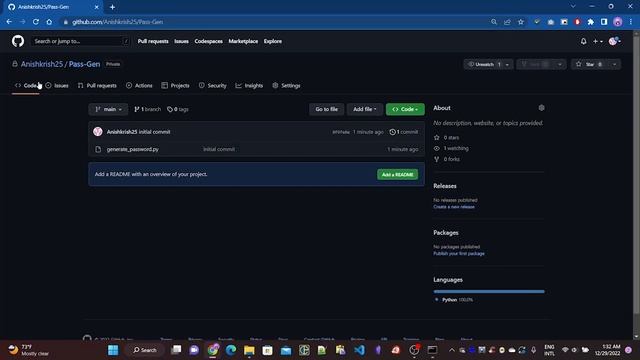Bookmark this page with the star icon
This screenshot has height=360, width=640.
click(x=520, y=22)
